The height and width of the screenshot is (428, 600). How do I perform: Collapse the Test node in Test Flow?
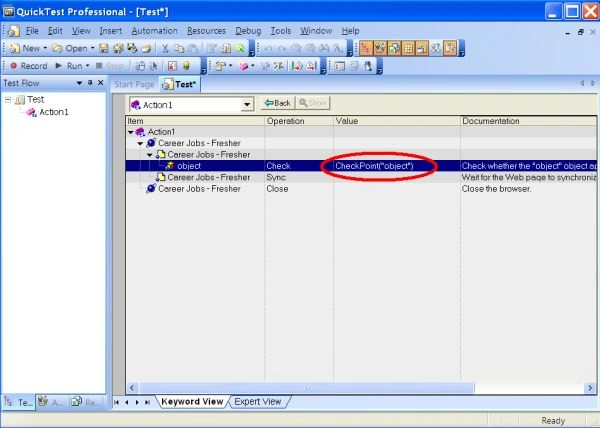point(8,100)
